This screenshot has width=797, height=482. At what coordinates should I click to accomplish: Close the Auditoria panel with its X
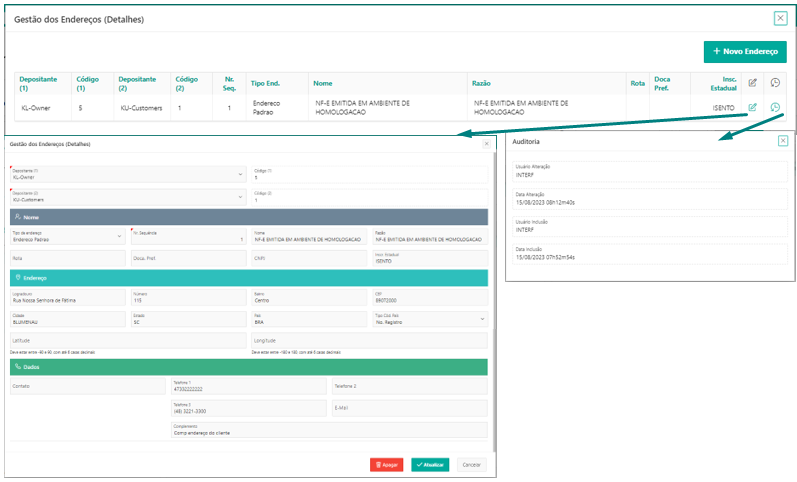pos(783,141)
